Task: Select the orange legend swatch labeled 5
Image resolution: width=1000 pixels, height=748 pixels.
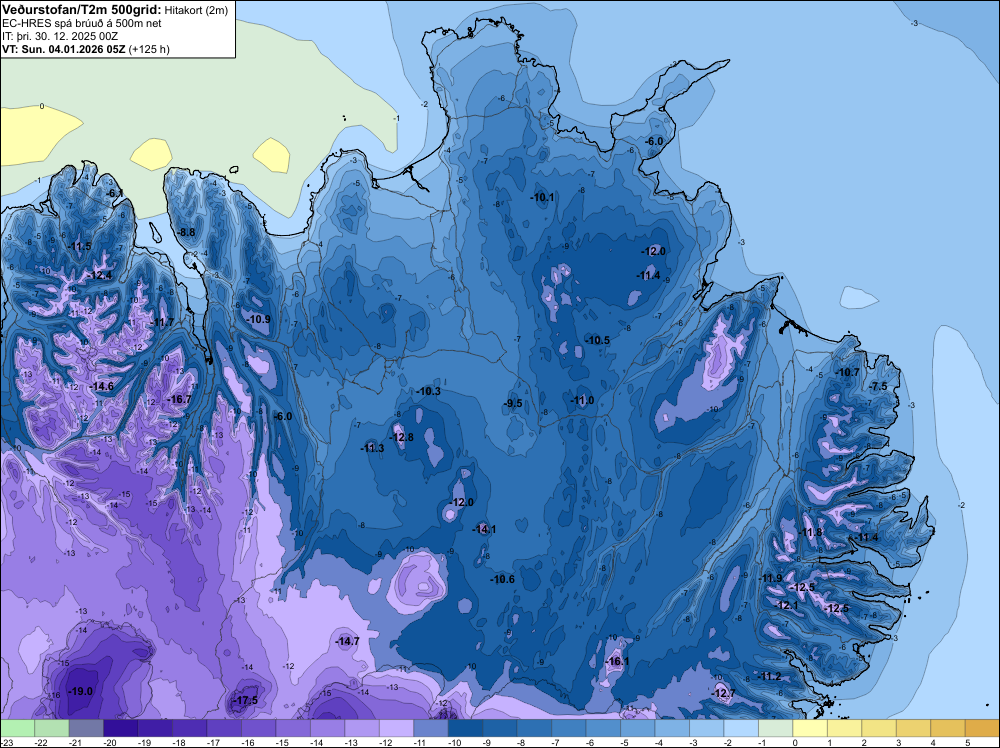Action: click(982, 728)
